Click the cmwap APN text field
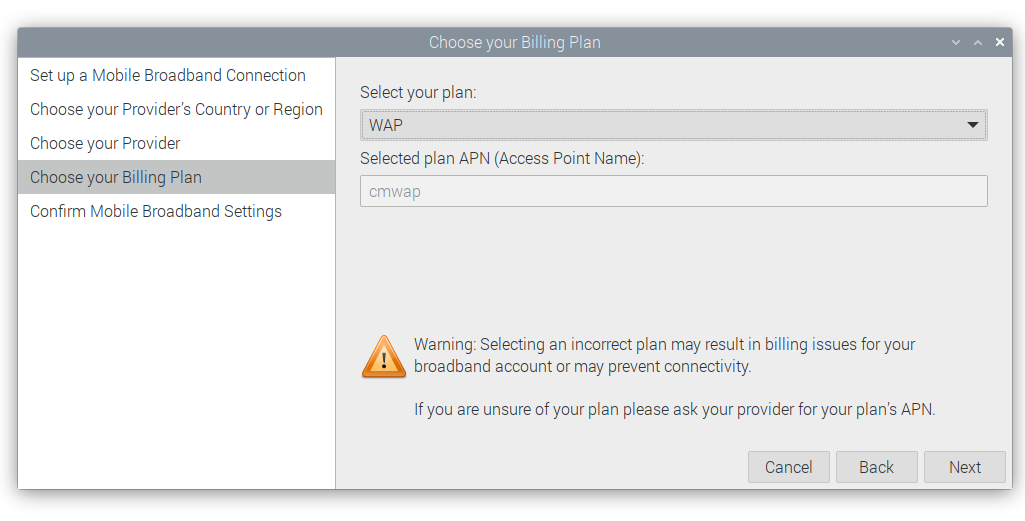Viewport: 1025px width, 521px height. pos(673,191)
